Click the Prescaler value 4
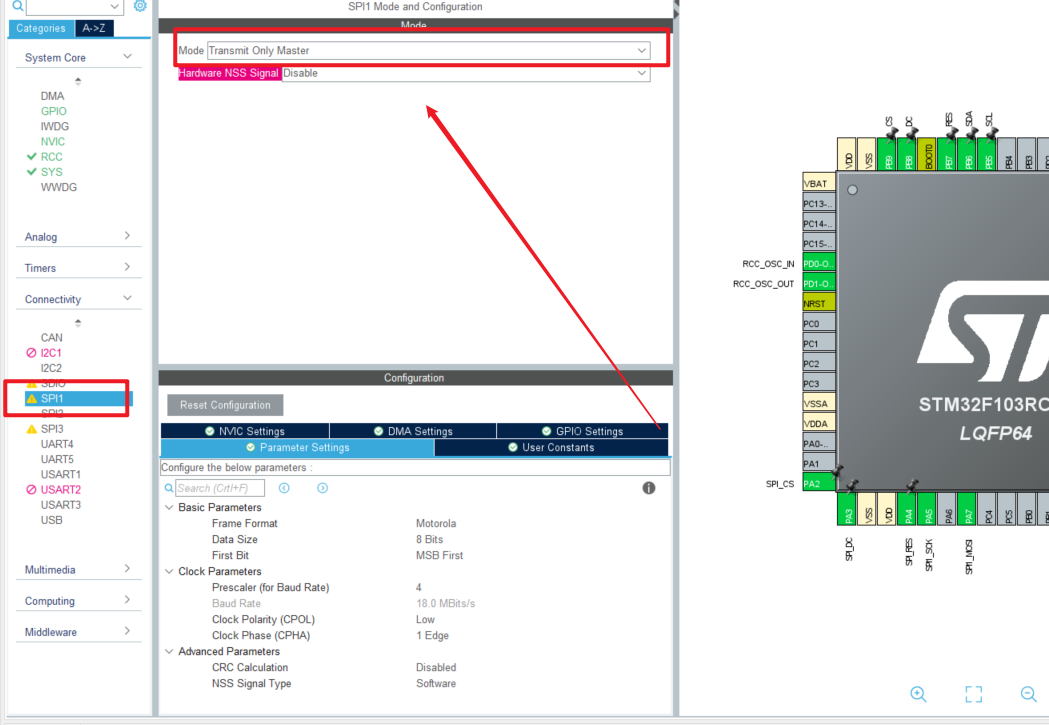 coord(419,587)
